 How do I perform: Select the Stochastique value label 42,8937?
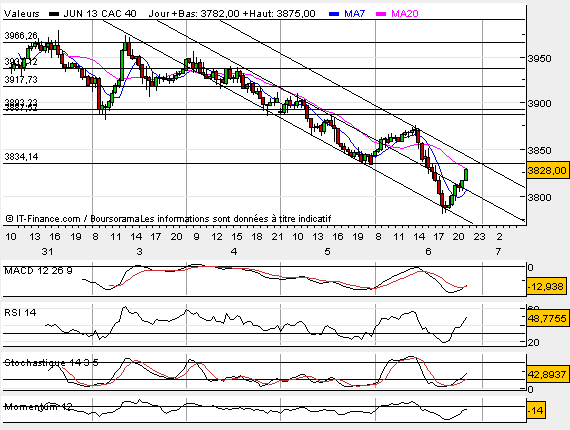(547, 374)
